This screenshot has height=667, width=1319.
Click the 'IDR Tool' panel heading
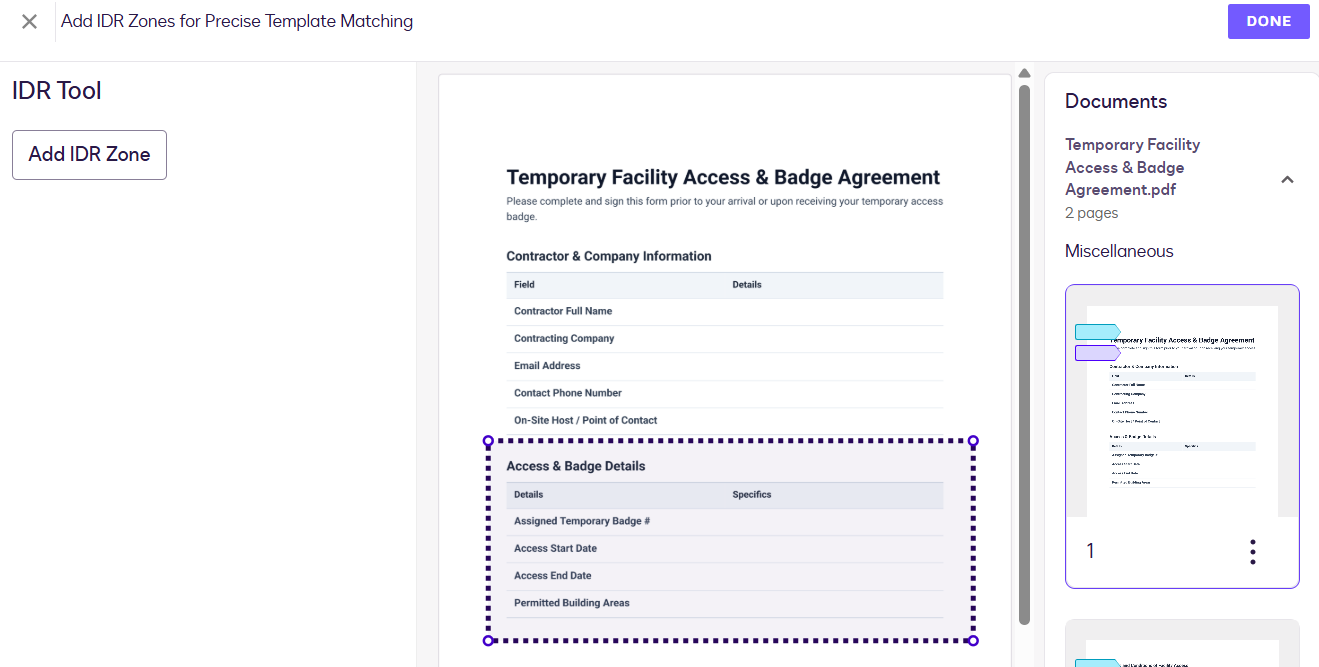click(x=57, y=91)
